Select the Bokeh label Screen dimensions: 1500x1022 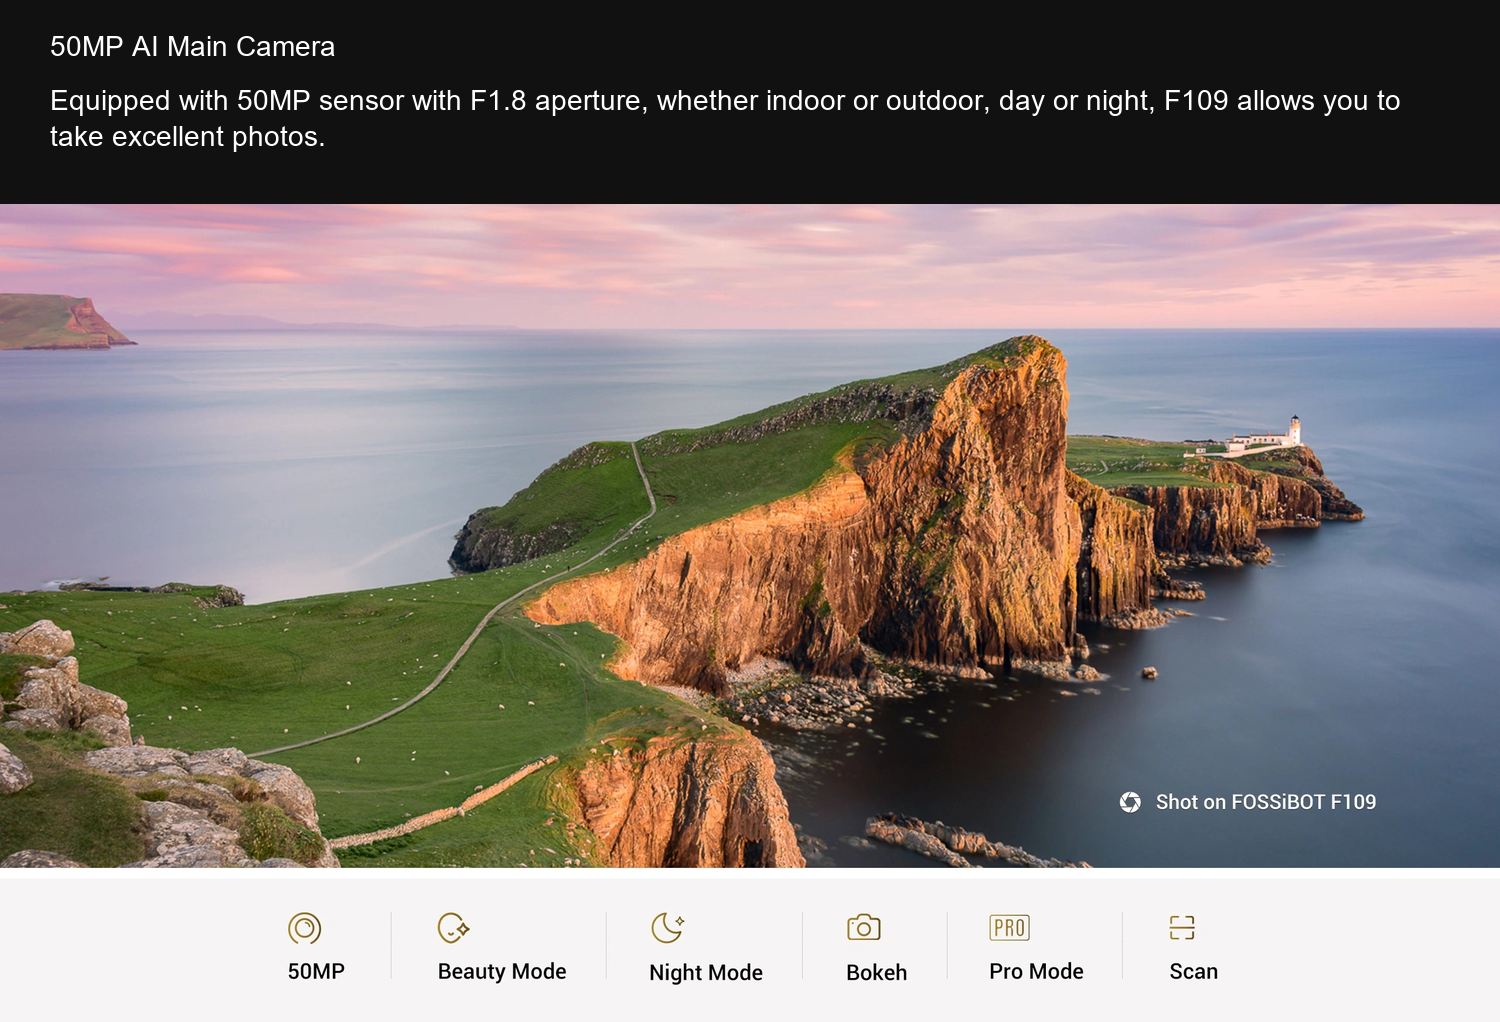(877, 973)
